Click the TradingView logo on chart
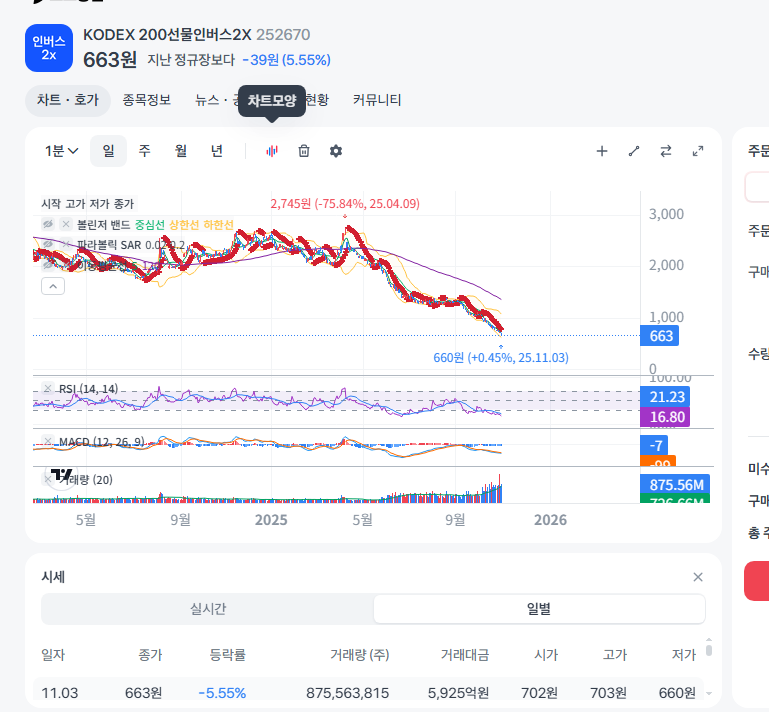 (62, 475)
